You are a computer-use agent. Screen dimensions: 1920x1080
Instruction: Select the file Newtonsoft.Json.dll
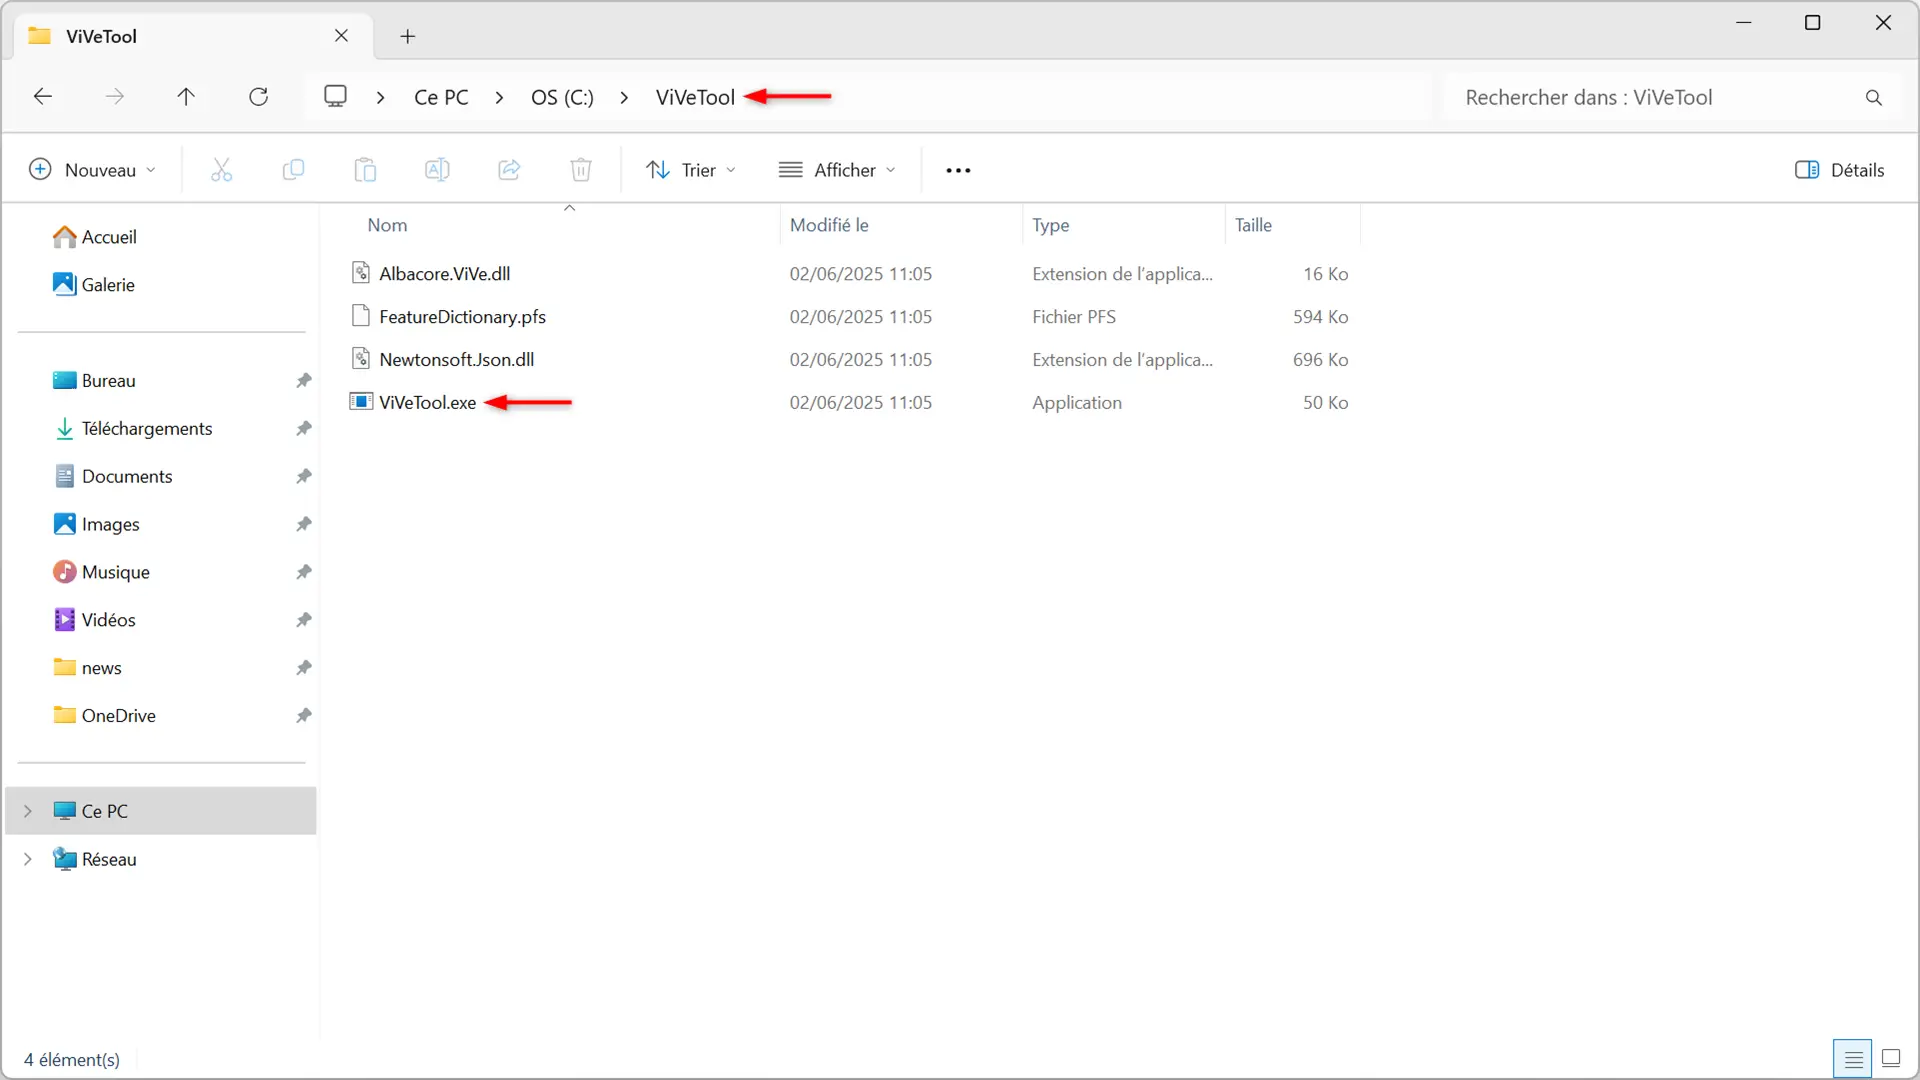tap(457, 360)
